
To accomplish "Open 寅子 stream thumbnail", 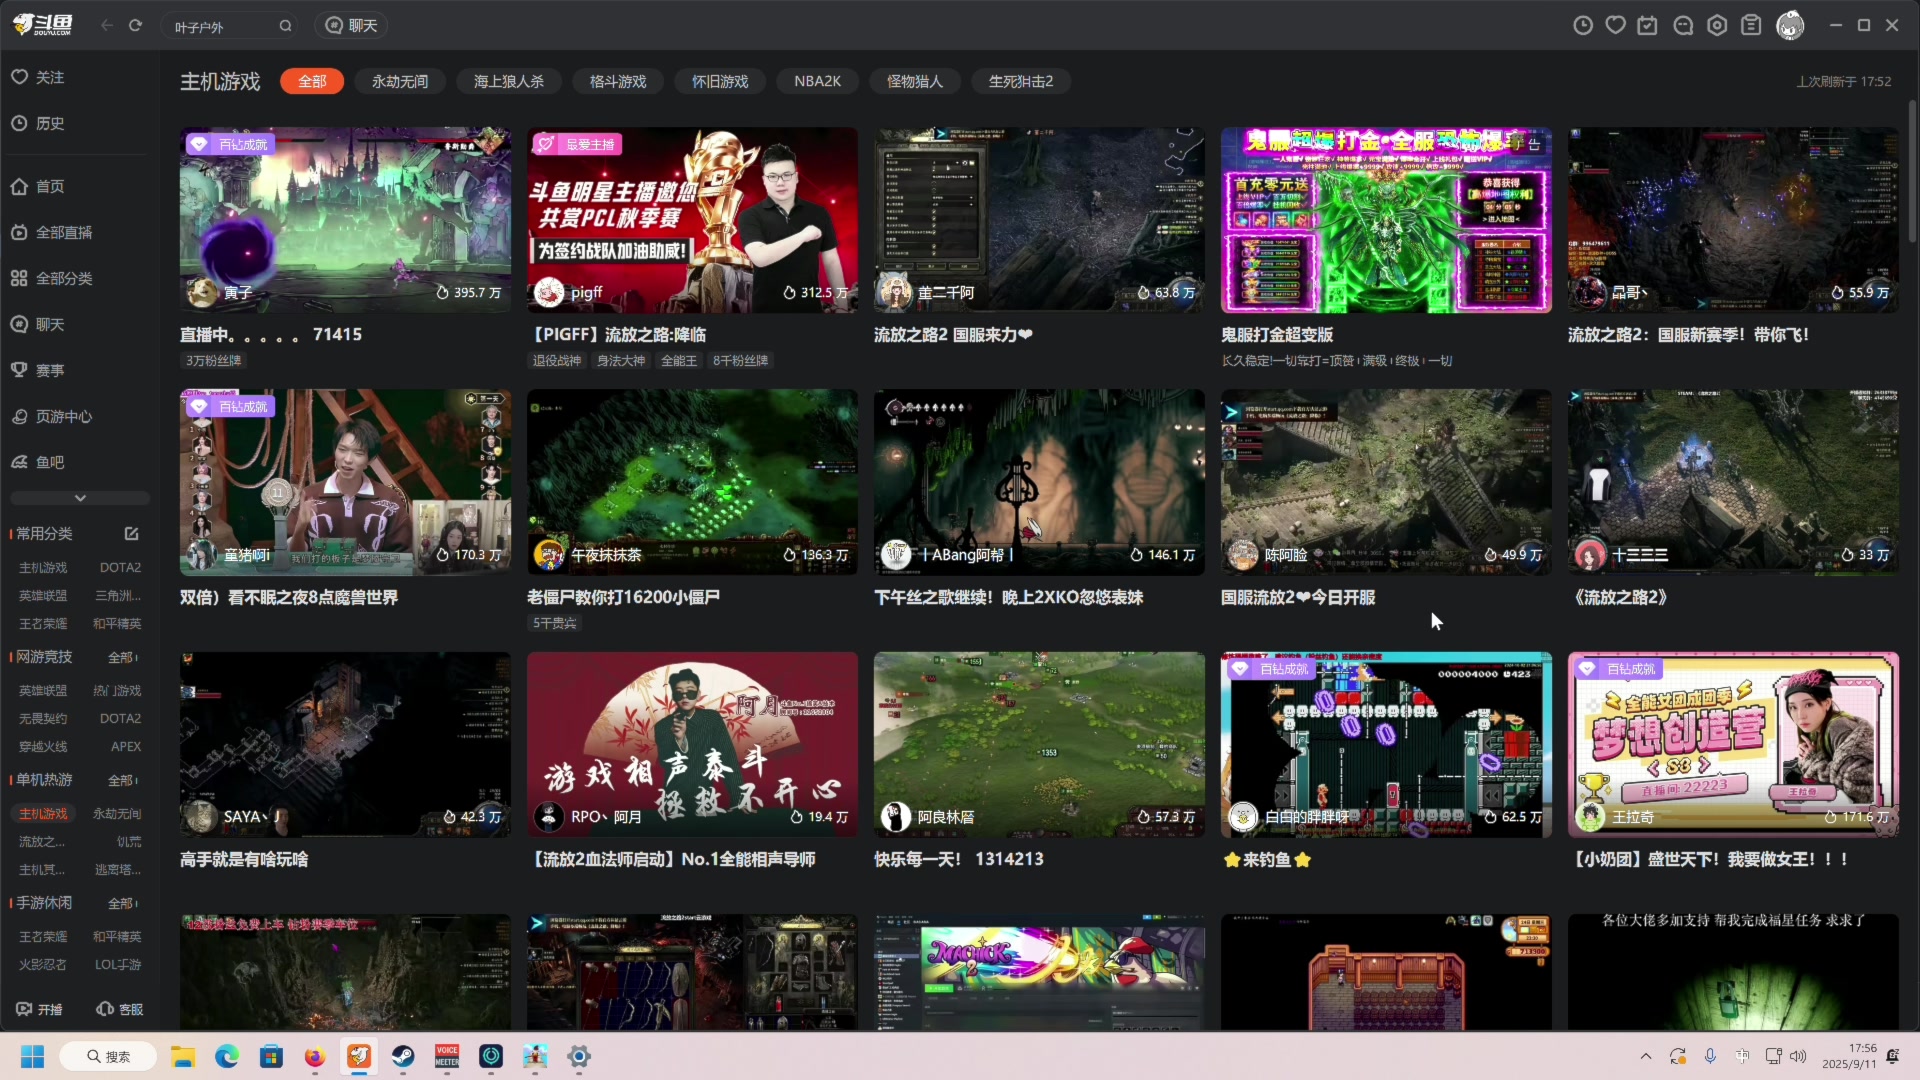I will tap(345, 219).
